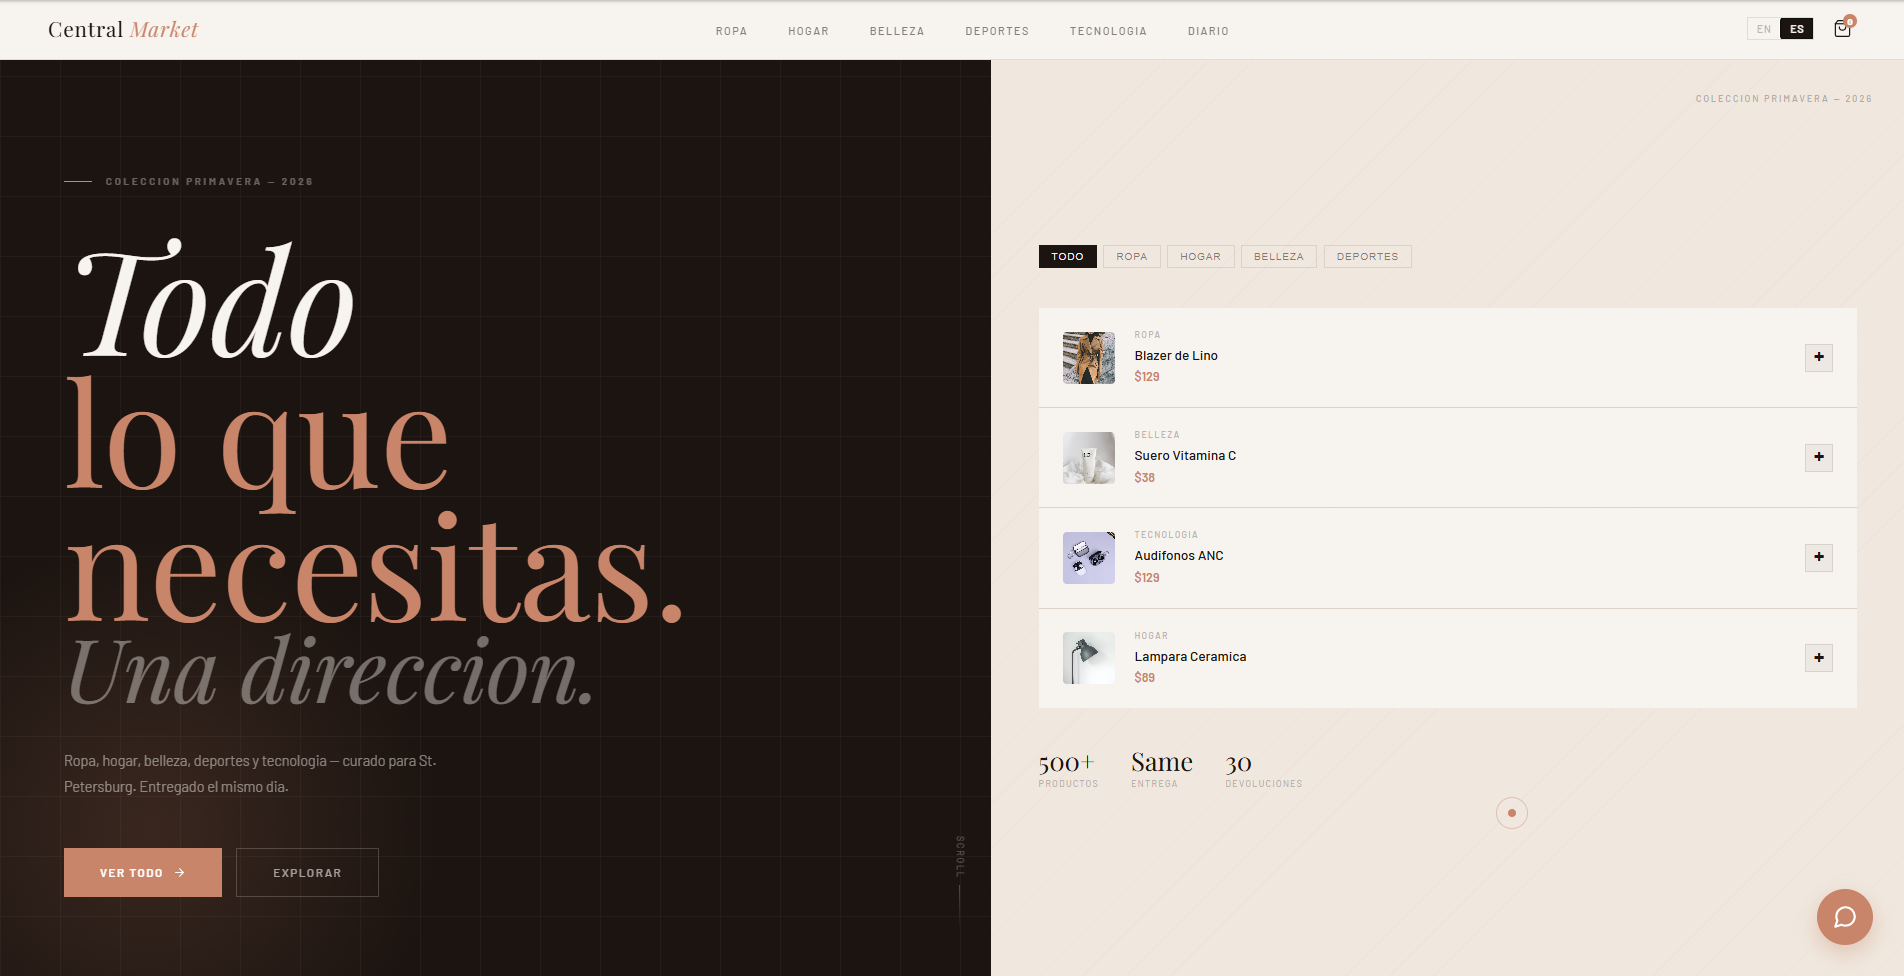The height and width of the screenshot is (976, 1904).
Task: Add Audifonos ANC with plus icon
Action: tap(1818, 557)
